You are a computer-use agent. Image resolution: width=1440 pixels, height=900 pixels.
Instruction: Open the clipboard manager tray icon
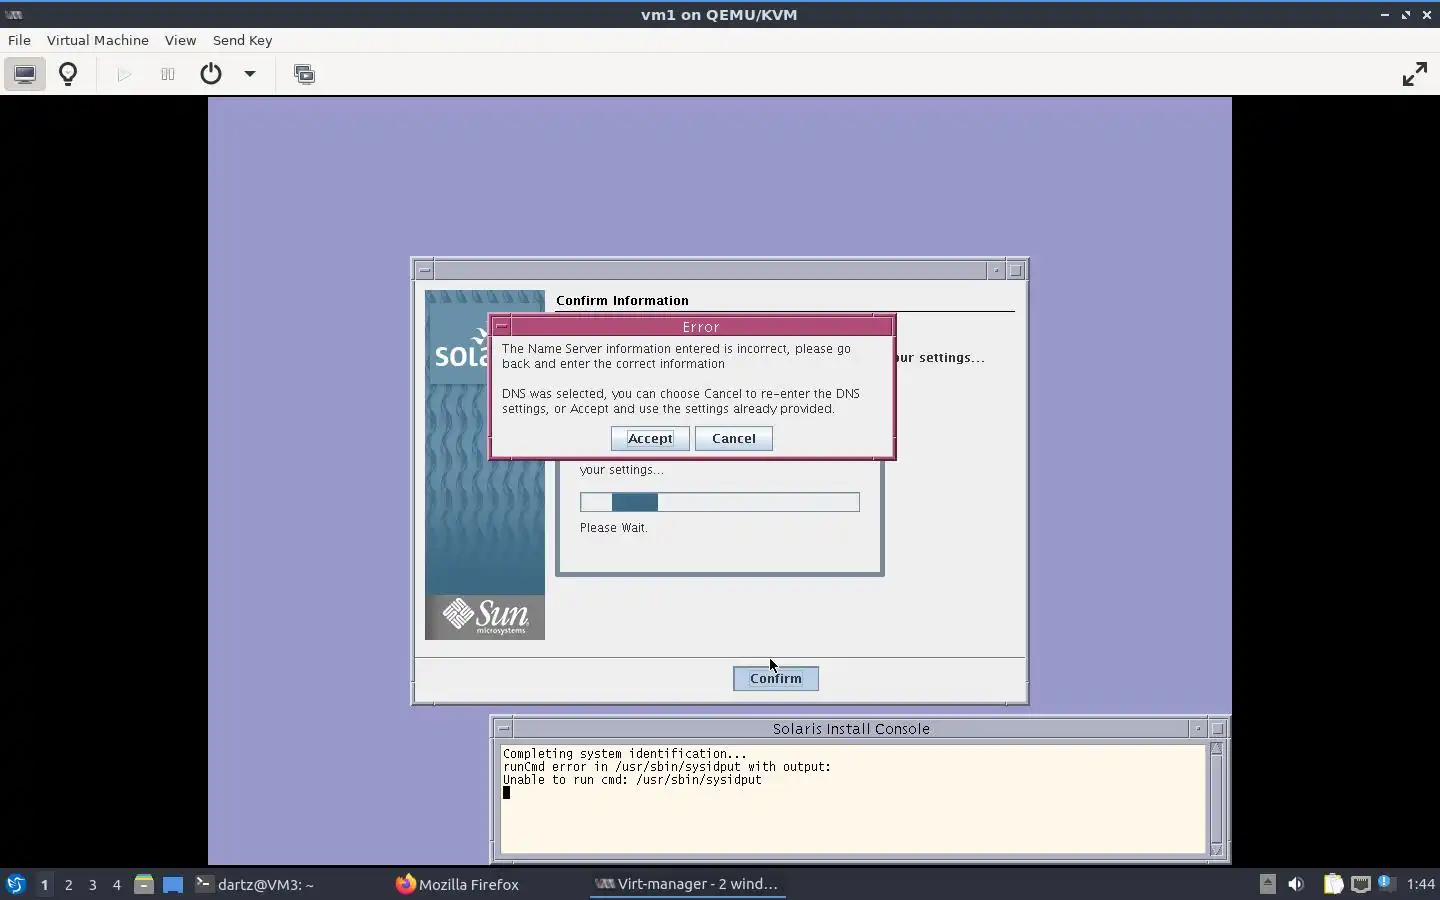pyautogui.click(x=1333, y=884)
